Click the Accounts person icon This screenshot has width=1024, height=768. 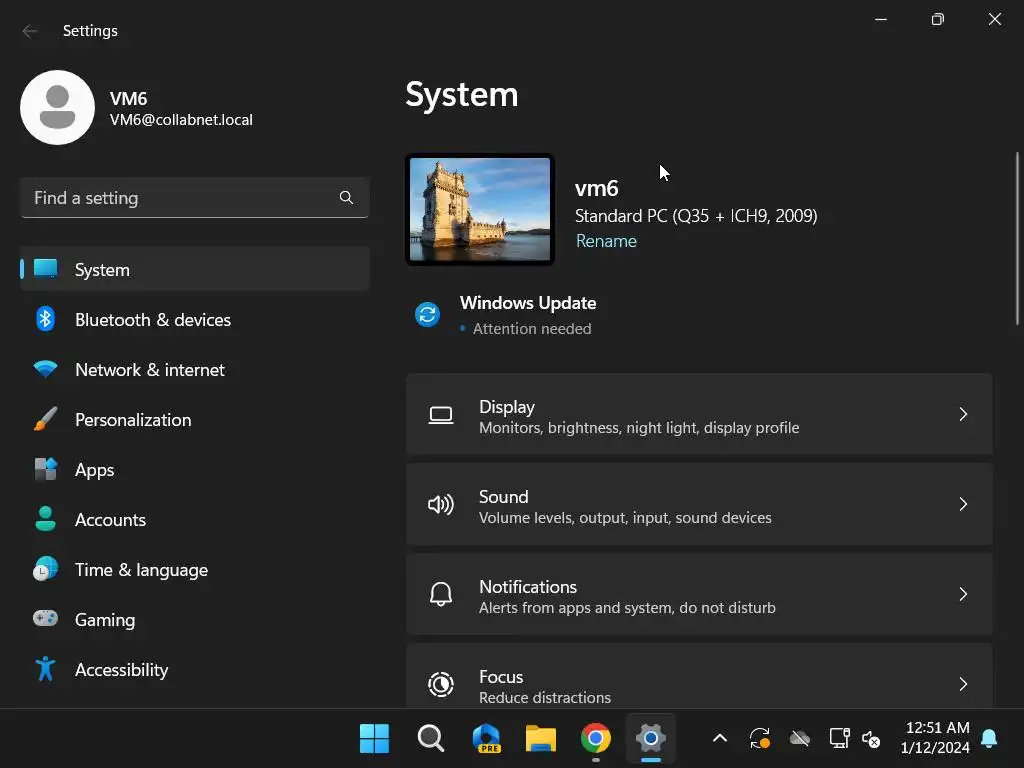tap(45, 519)
